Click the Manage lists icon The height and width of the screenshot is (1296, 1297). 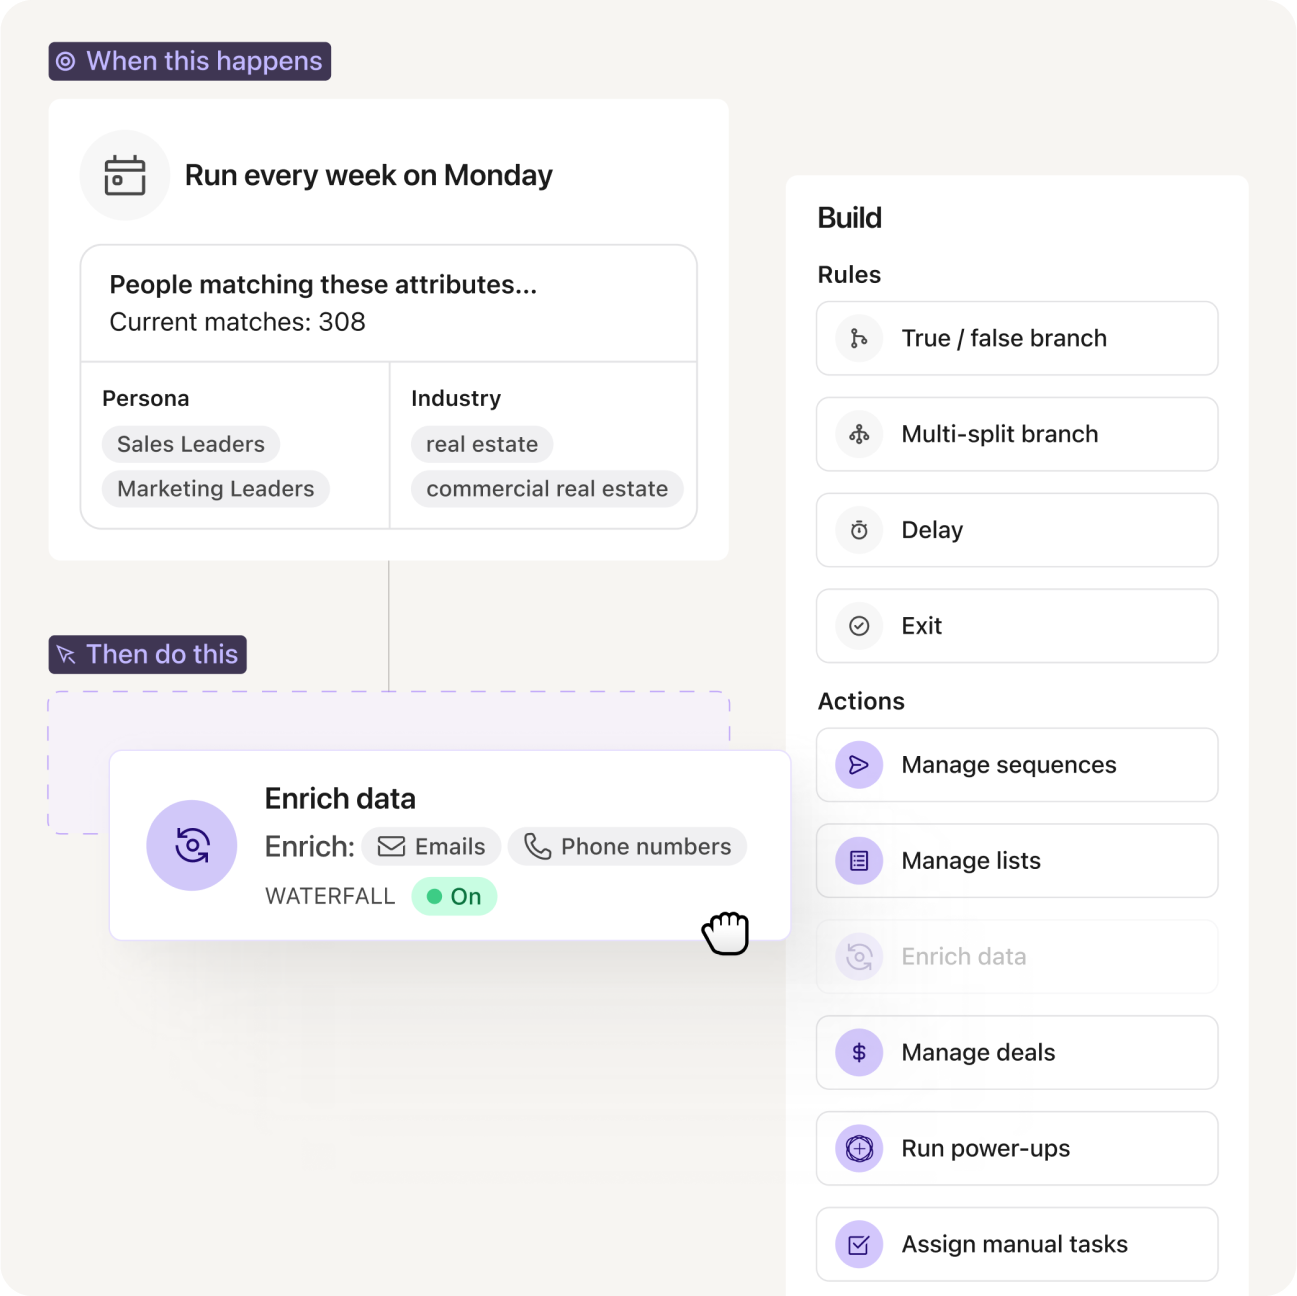tap(859, 861)
